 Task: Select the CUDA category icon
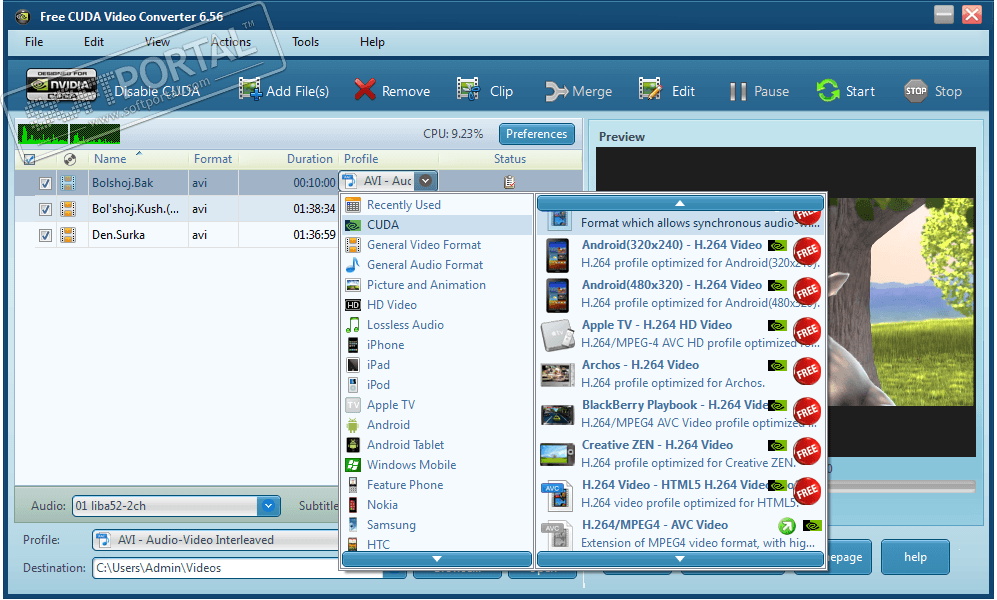pyautogui.click(x=353, y=225)
